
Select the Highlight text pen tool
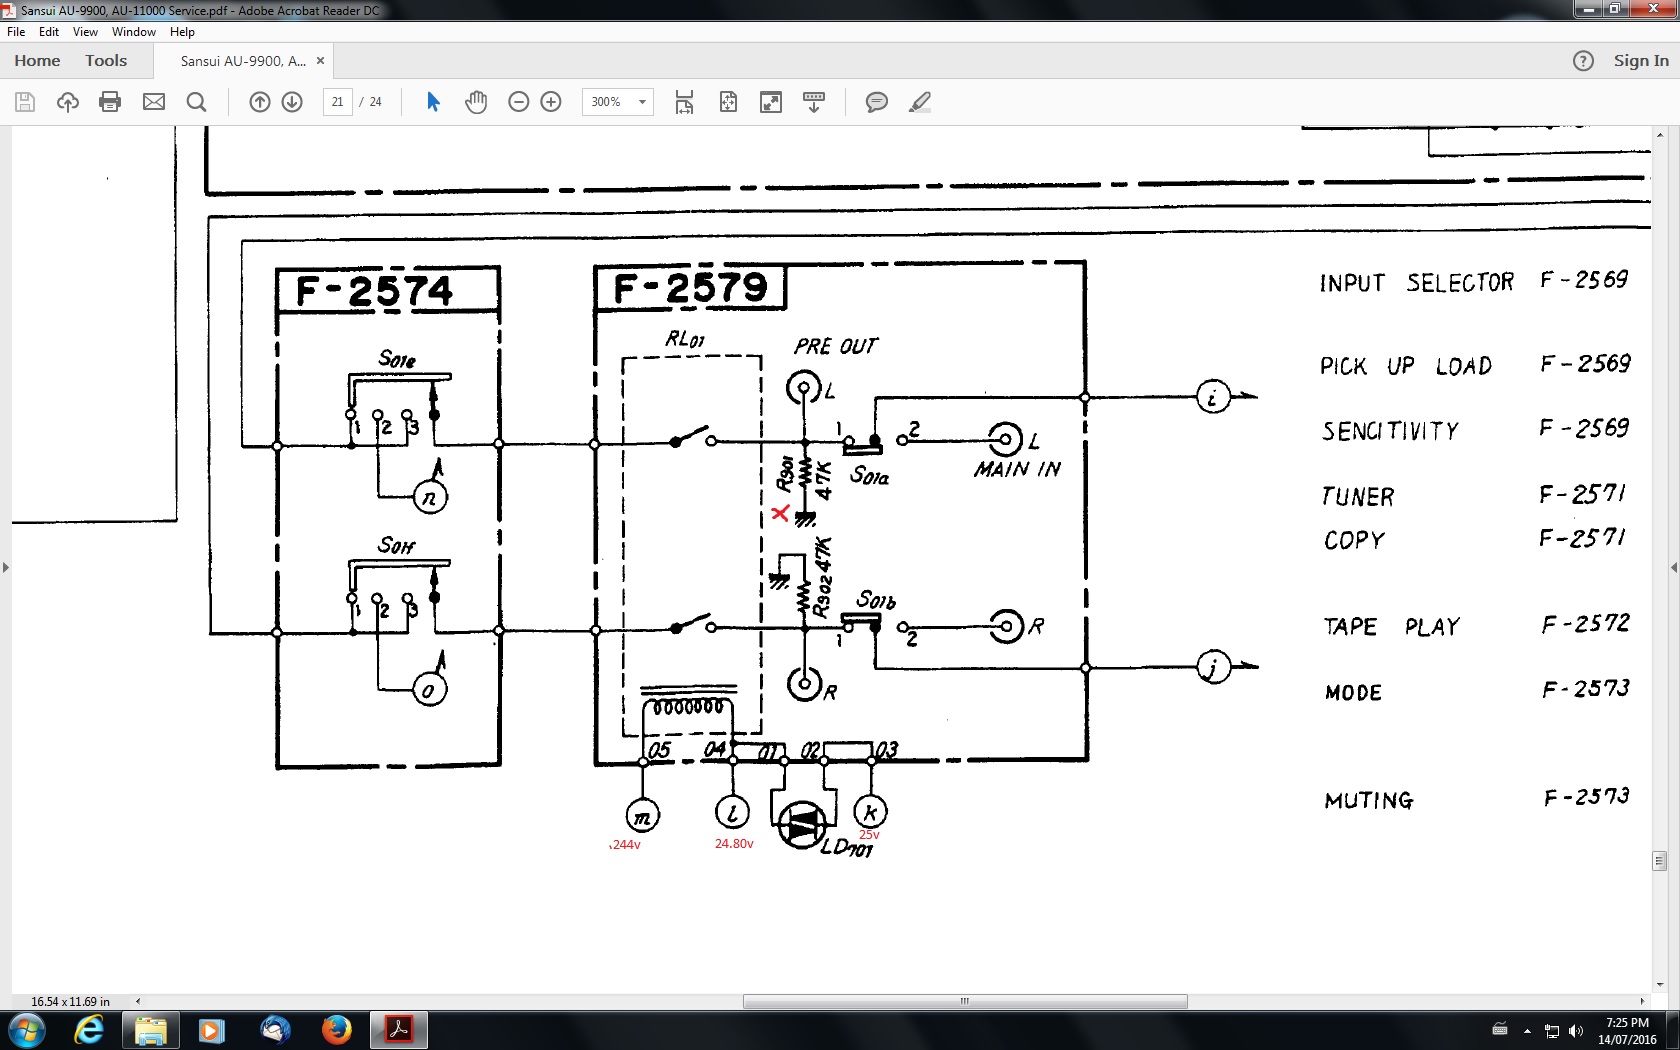coord(920,102)
